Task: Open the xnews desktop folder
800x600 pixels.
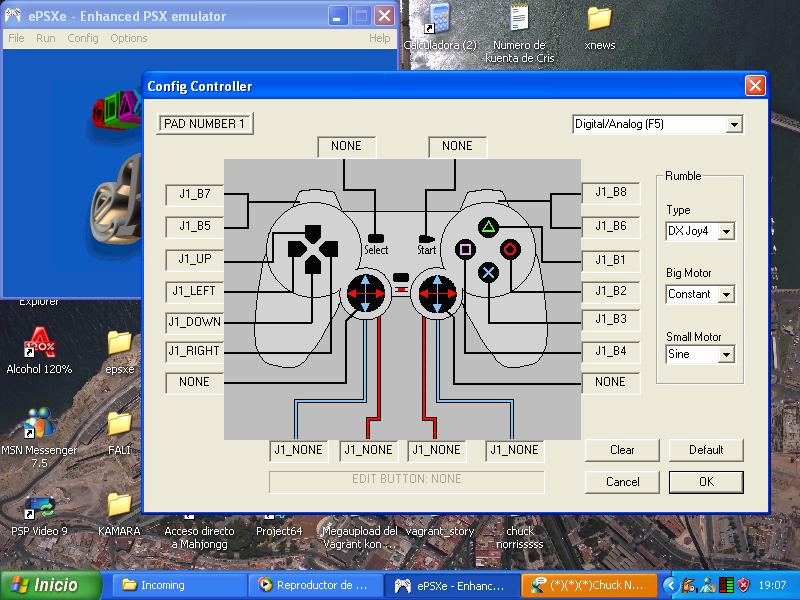Action: (599, 28)
